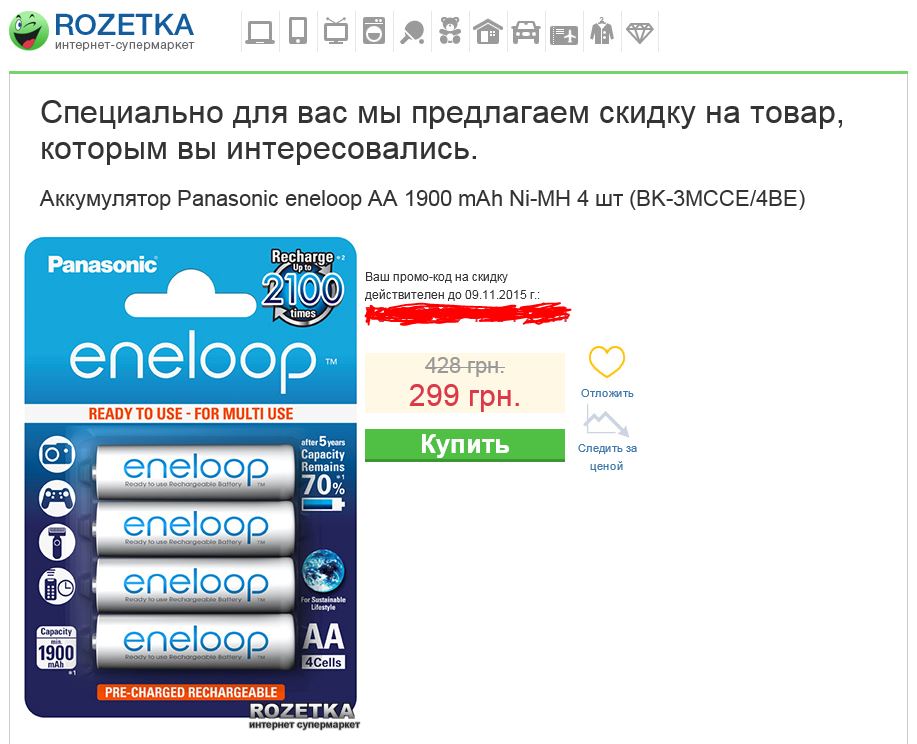
Task: Click the green Купить button
Action: (x=465, y=445)
